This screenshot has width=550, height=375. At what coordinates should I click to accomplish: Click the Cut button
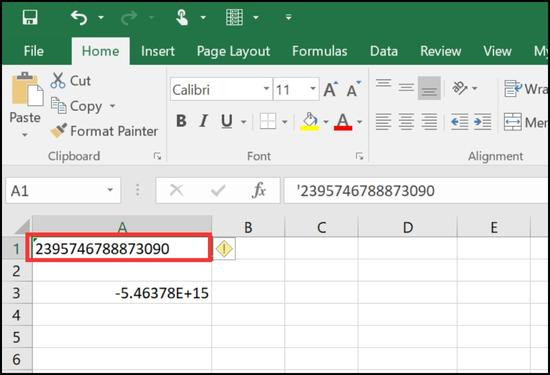(71, 81)
